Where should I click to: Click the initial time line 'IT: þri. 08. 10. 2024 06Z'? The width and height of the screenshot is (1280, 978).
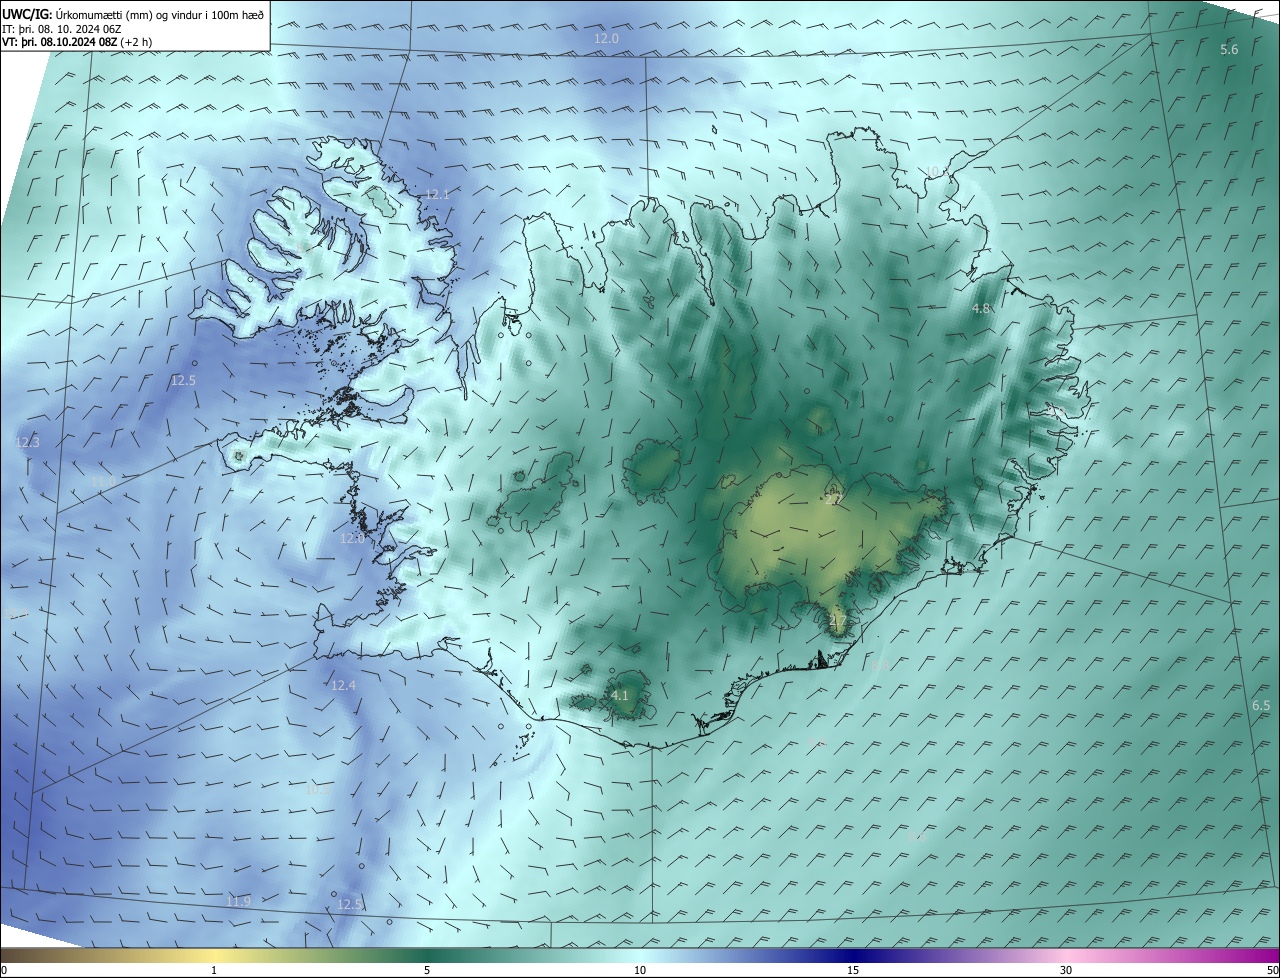(x=61, y=29)
